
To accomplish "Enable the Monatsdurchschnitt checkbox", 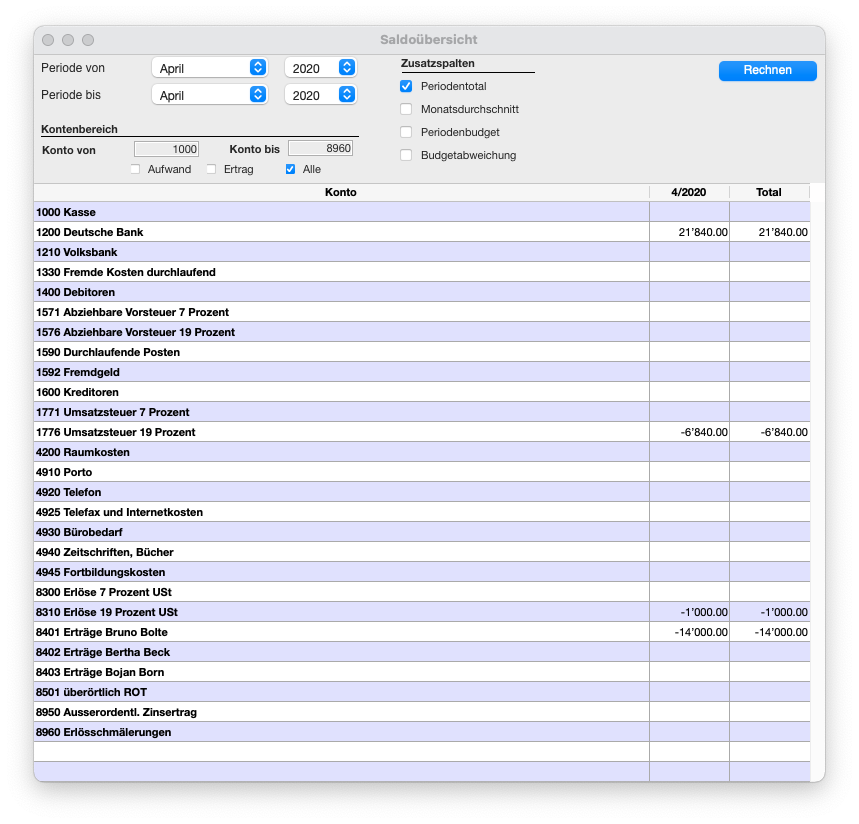I will (x=406, y=109).
